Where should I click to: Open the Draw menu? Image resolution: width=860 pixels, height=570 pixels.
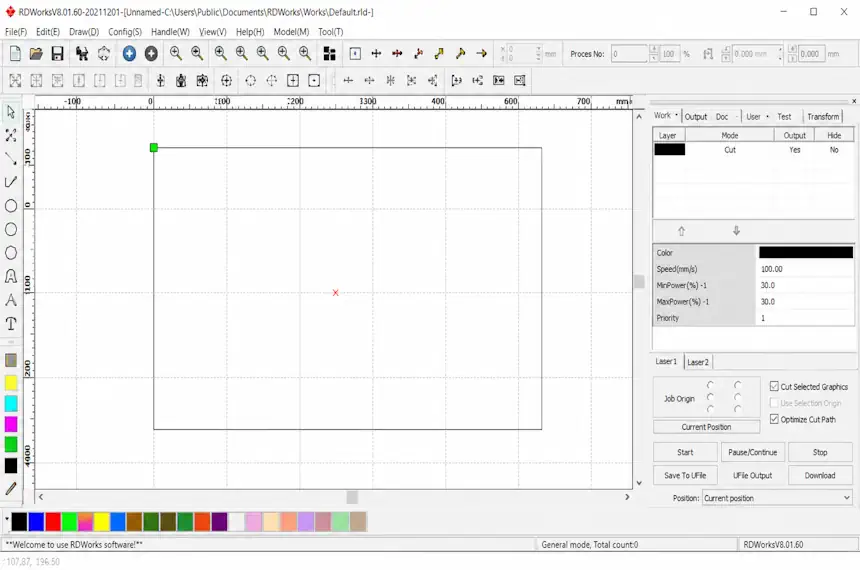coord(84,32)
